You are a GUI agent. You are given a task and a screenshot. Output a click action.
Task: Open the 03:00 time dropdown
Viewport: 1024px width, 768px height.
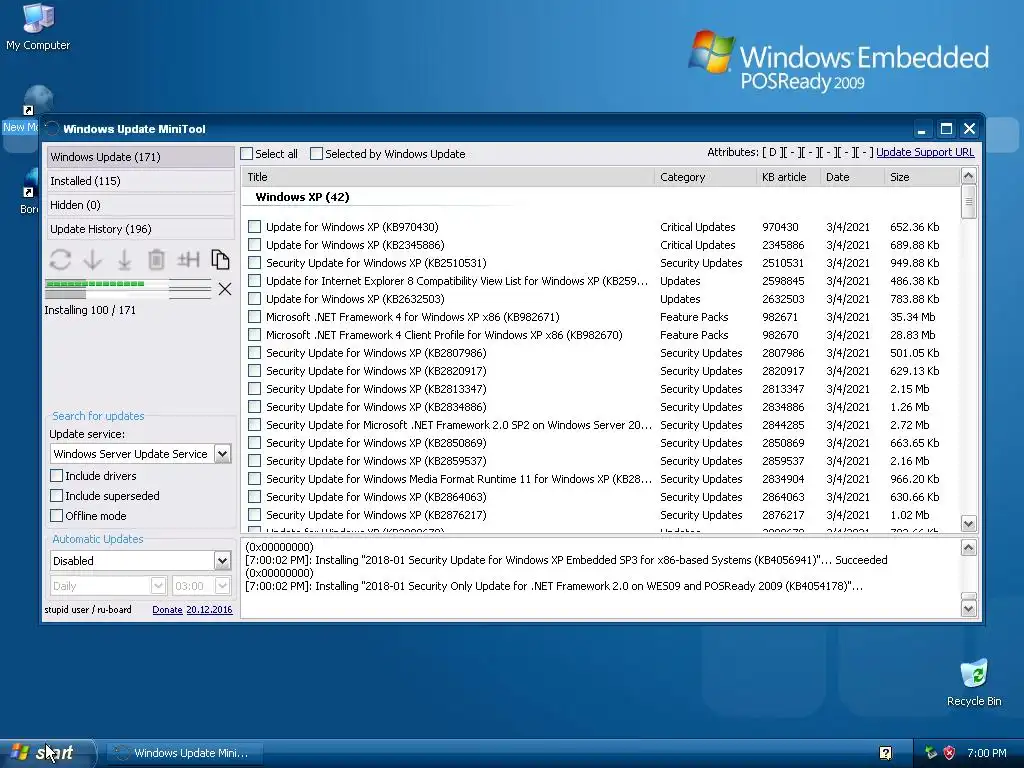point(222,586)
